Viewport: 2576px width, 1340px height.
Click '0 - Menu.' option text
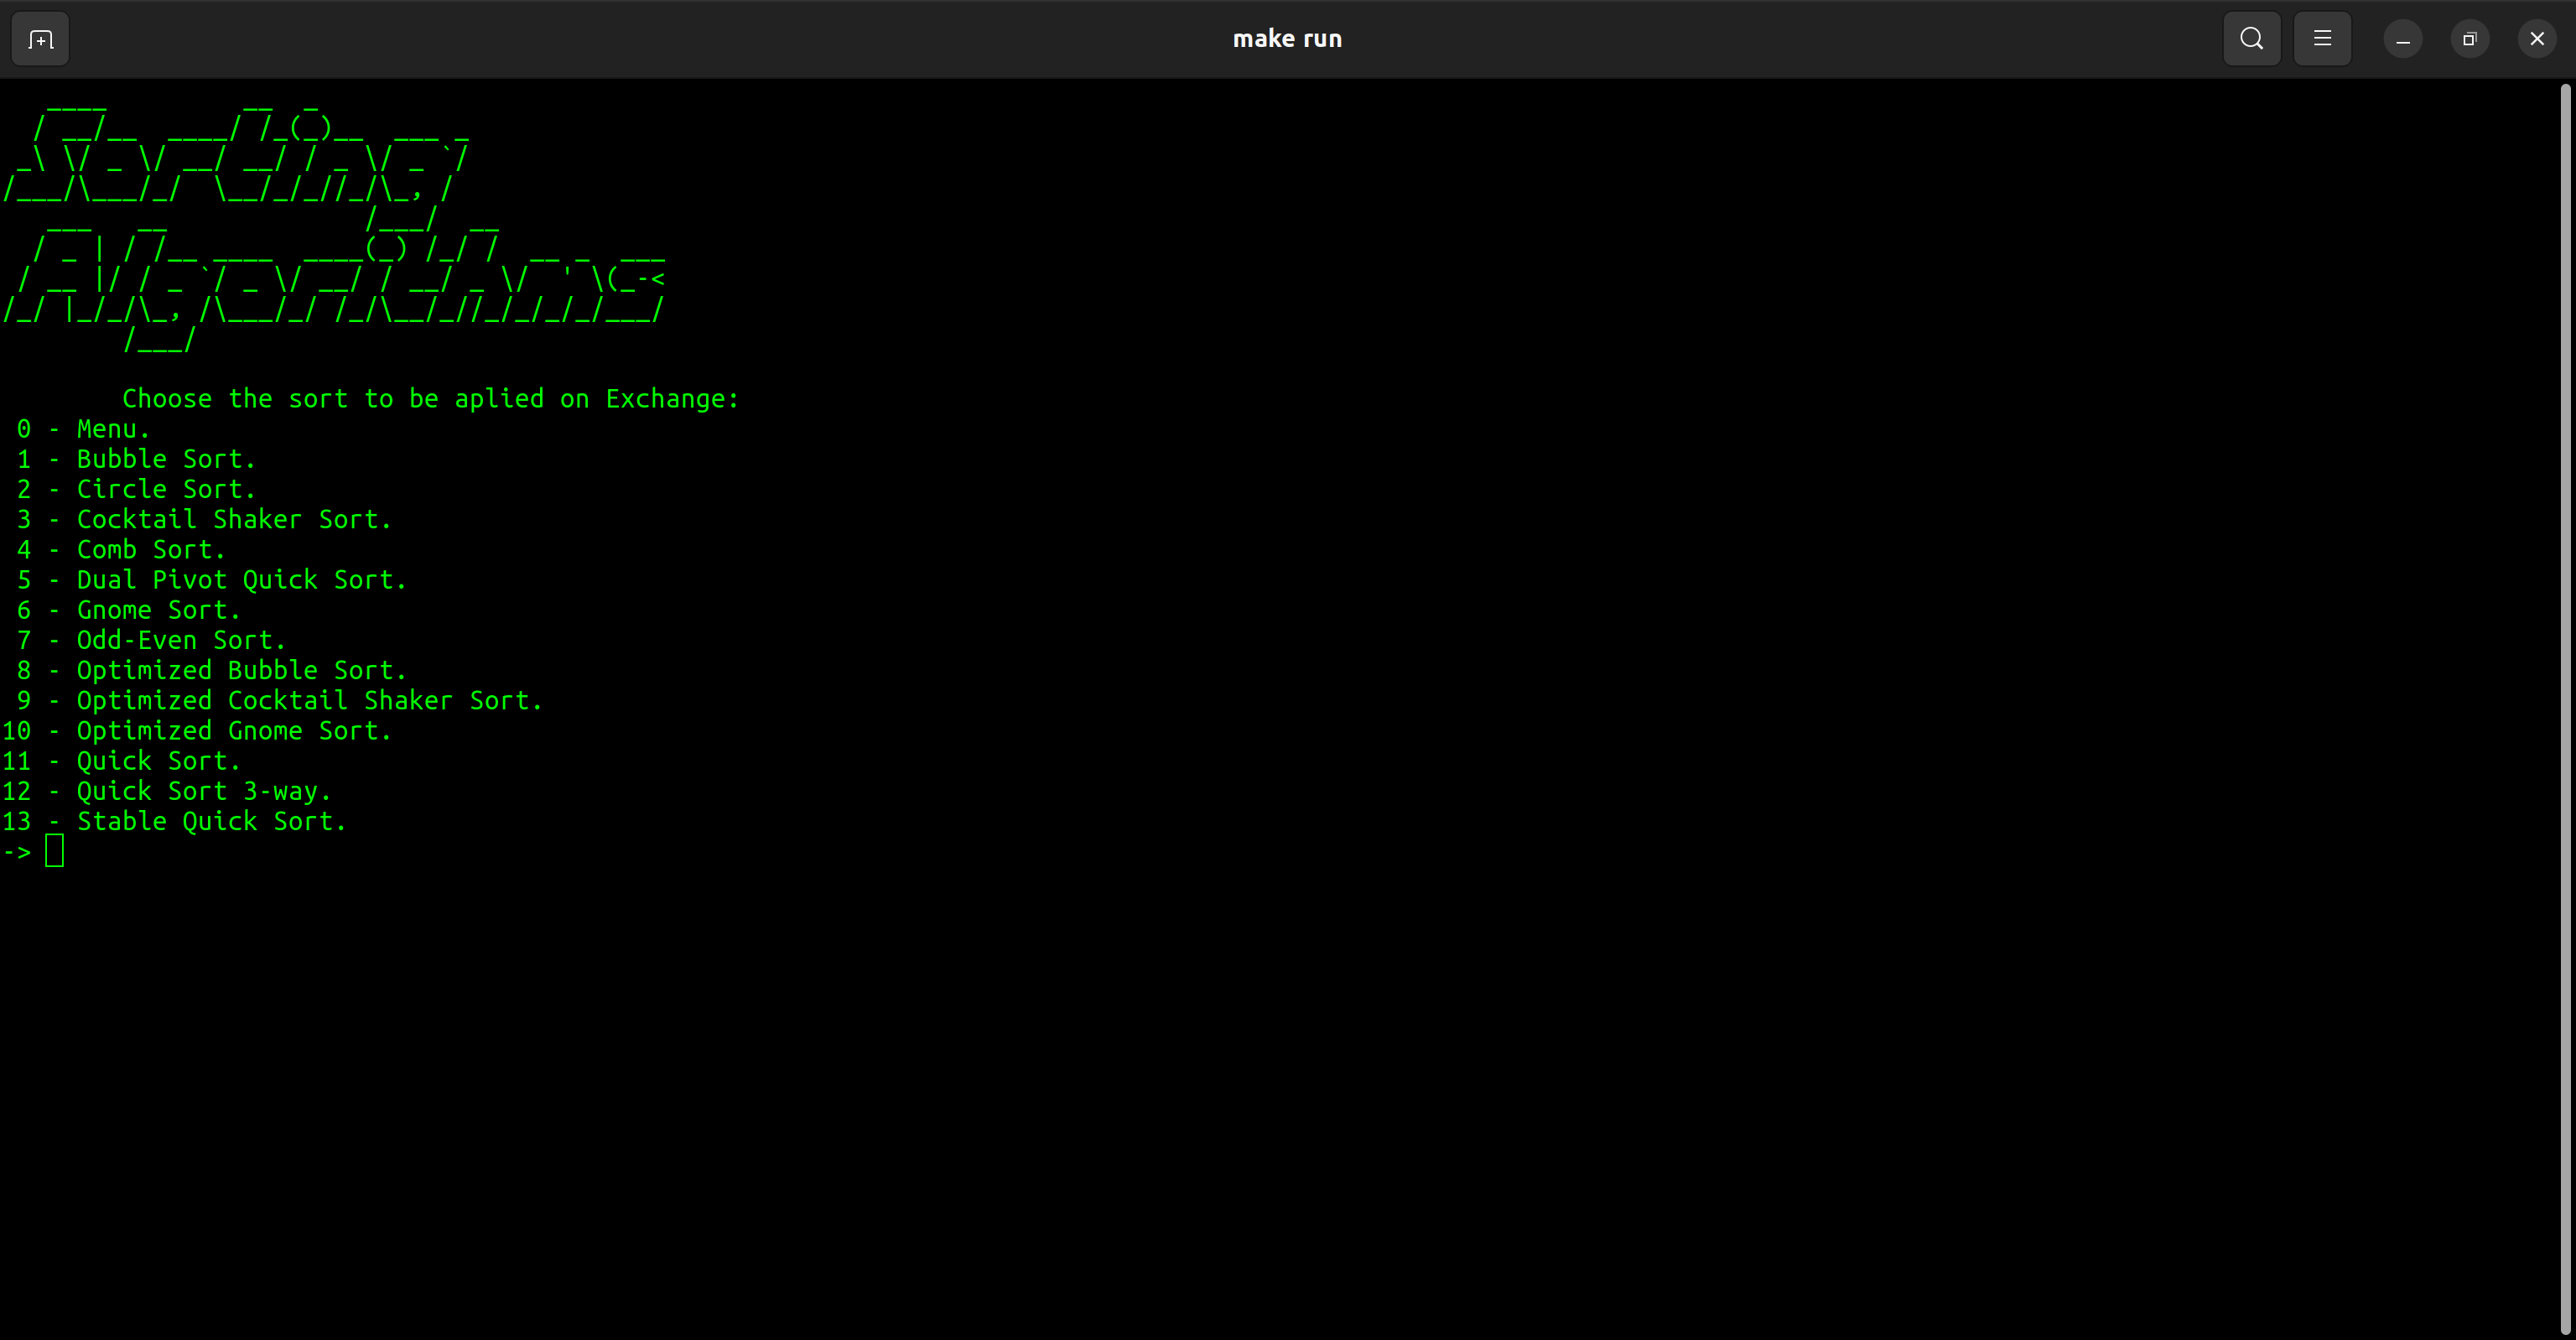pos(112,429)
